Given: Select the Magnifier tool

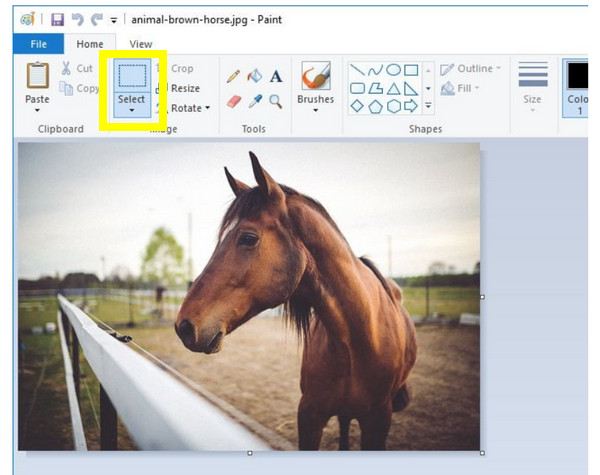Looking at the screenshot, I should pos(276,101).
